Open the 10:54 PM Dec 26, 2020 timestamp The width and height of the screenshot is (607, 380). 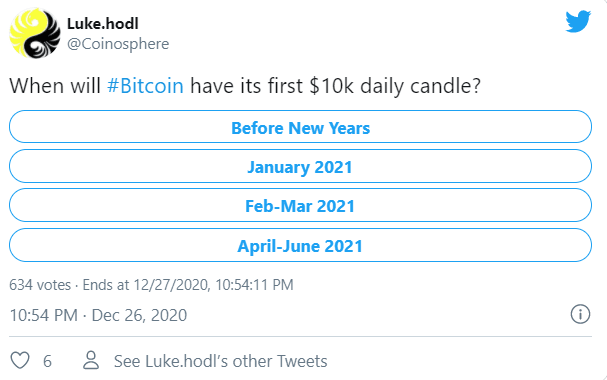click(98, 315)
